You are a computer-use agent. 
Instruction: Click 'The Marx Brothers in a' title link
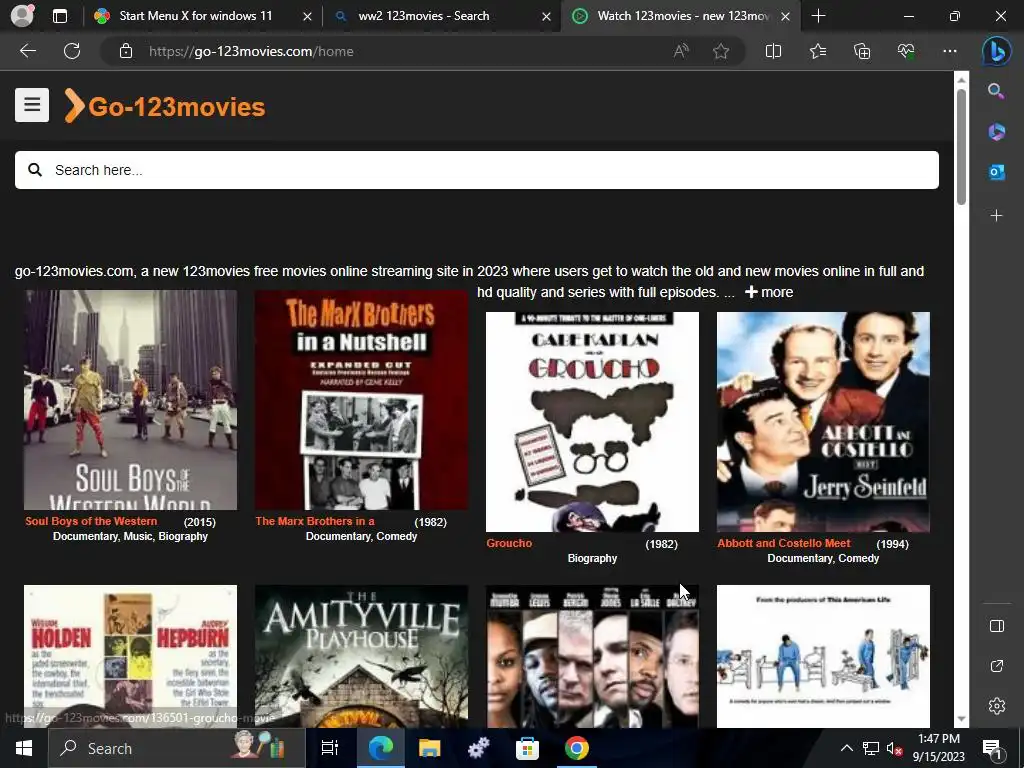pyautogui.click(x=315, y=521)
